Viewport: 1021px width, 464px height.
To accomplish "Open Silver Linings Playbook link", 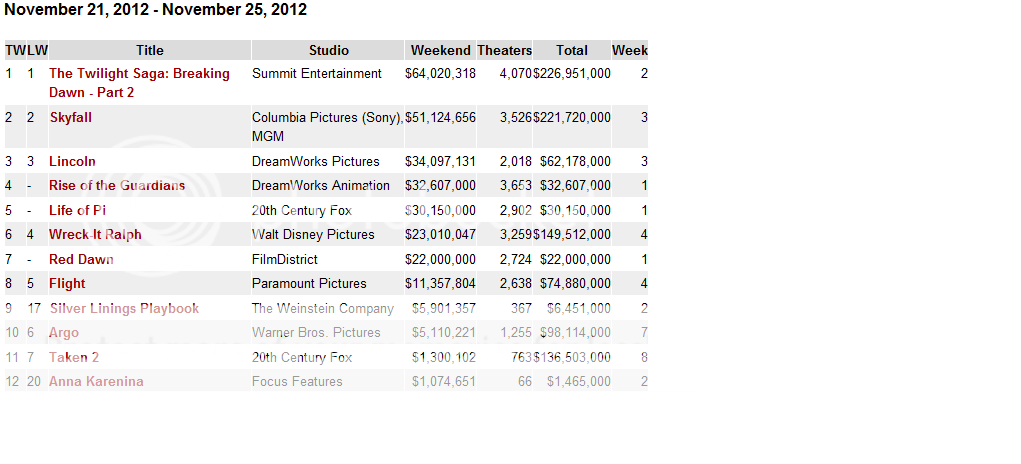I will coord(124,309).
